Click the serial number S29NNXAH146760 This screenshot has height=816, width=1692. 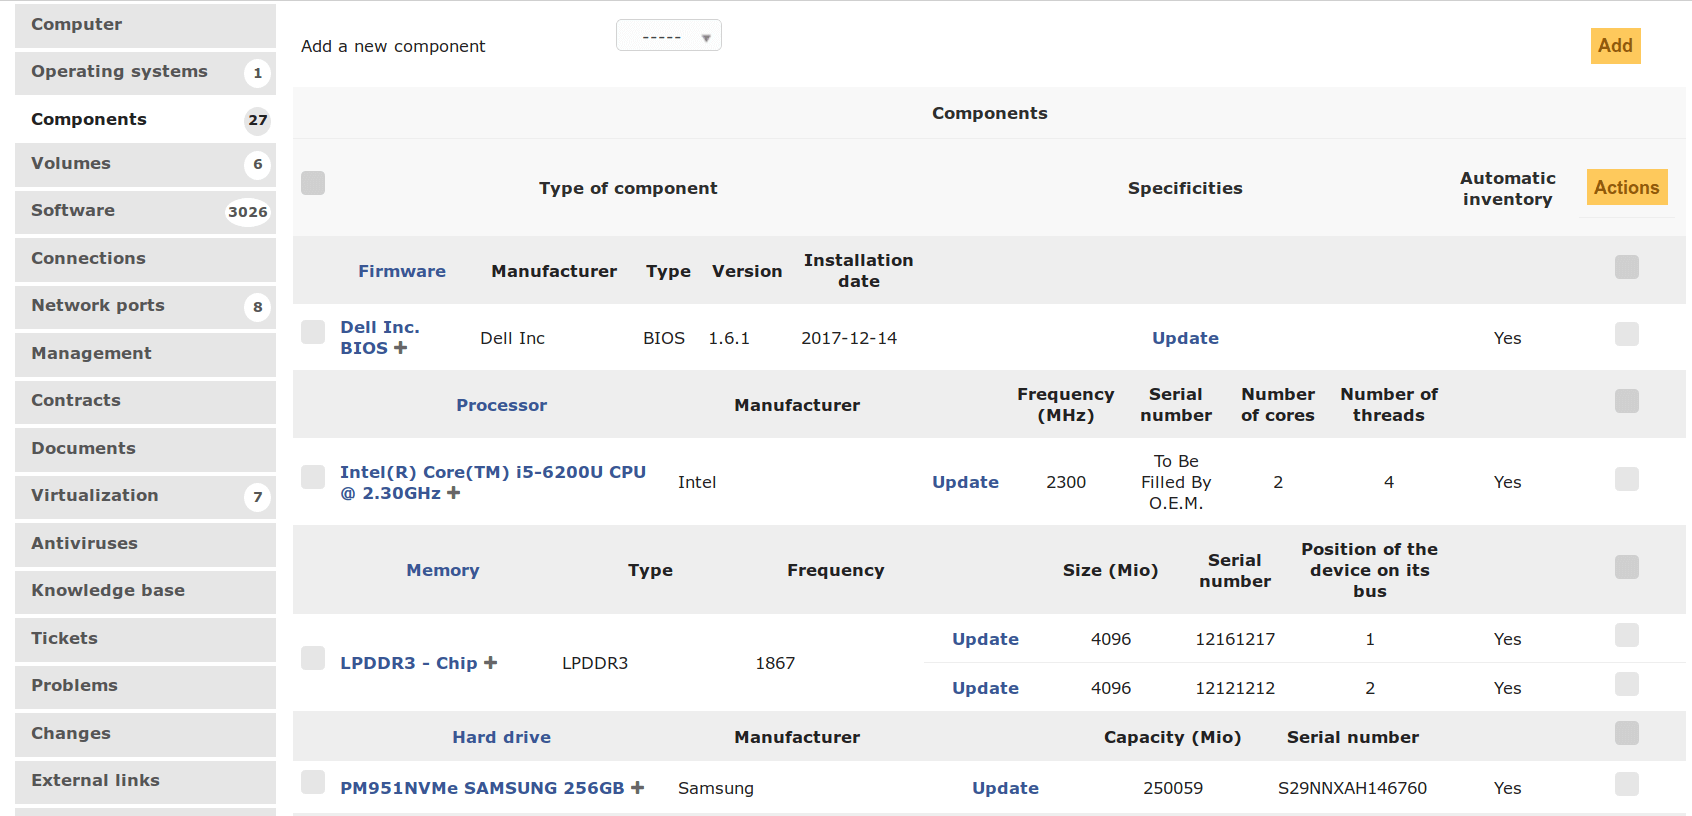(1352, 788)
